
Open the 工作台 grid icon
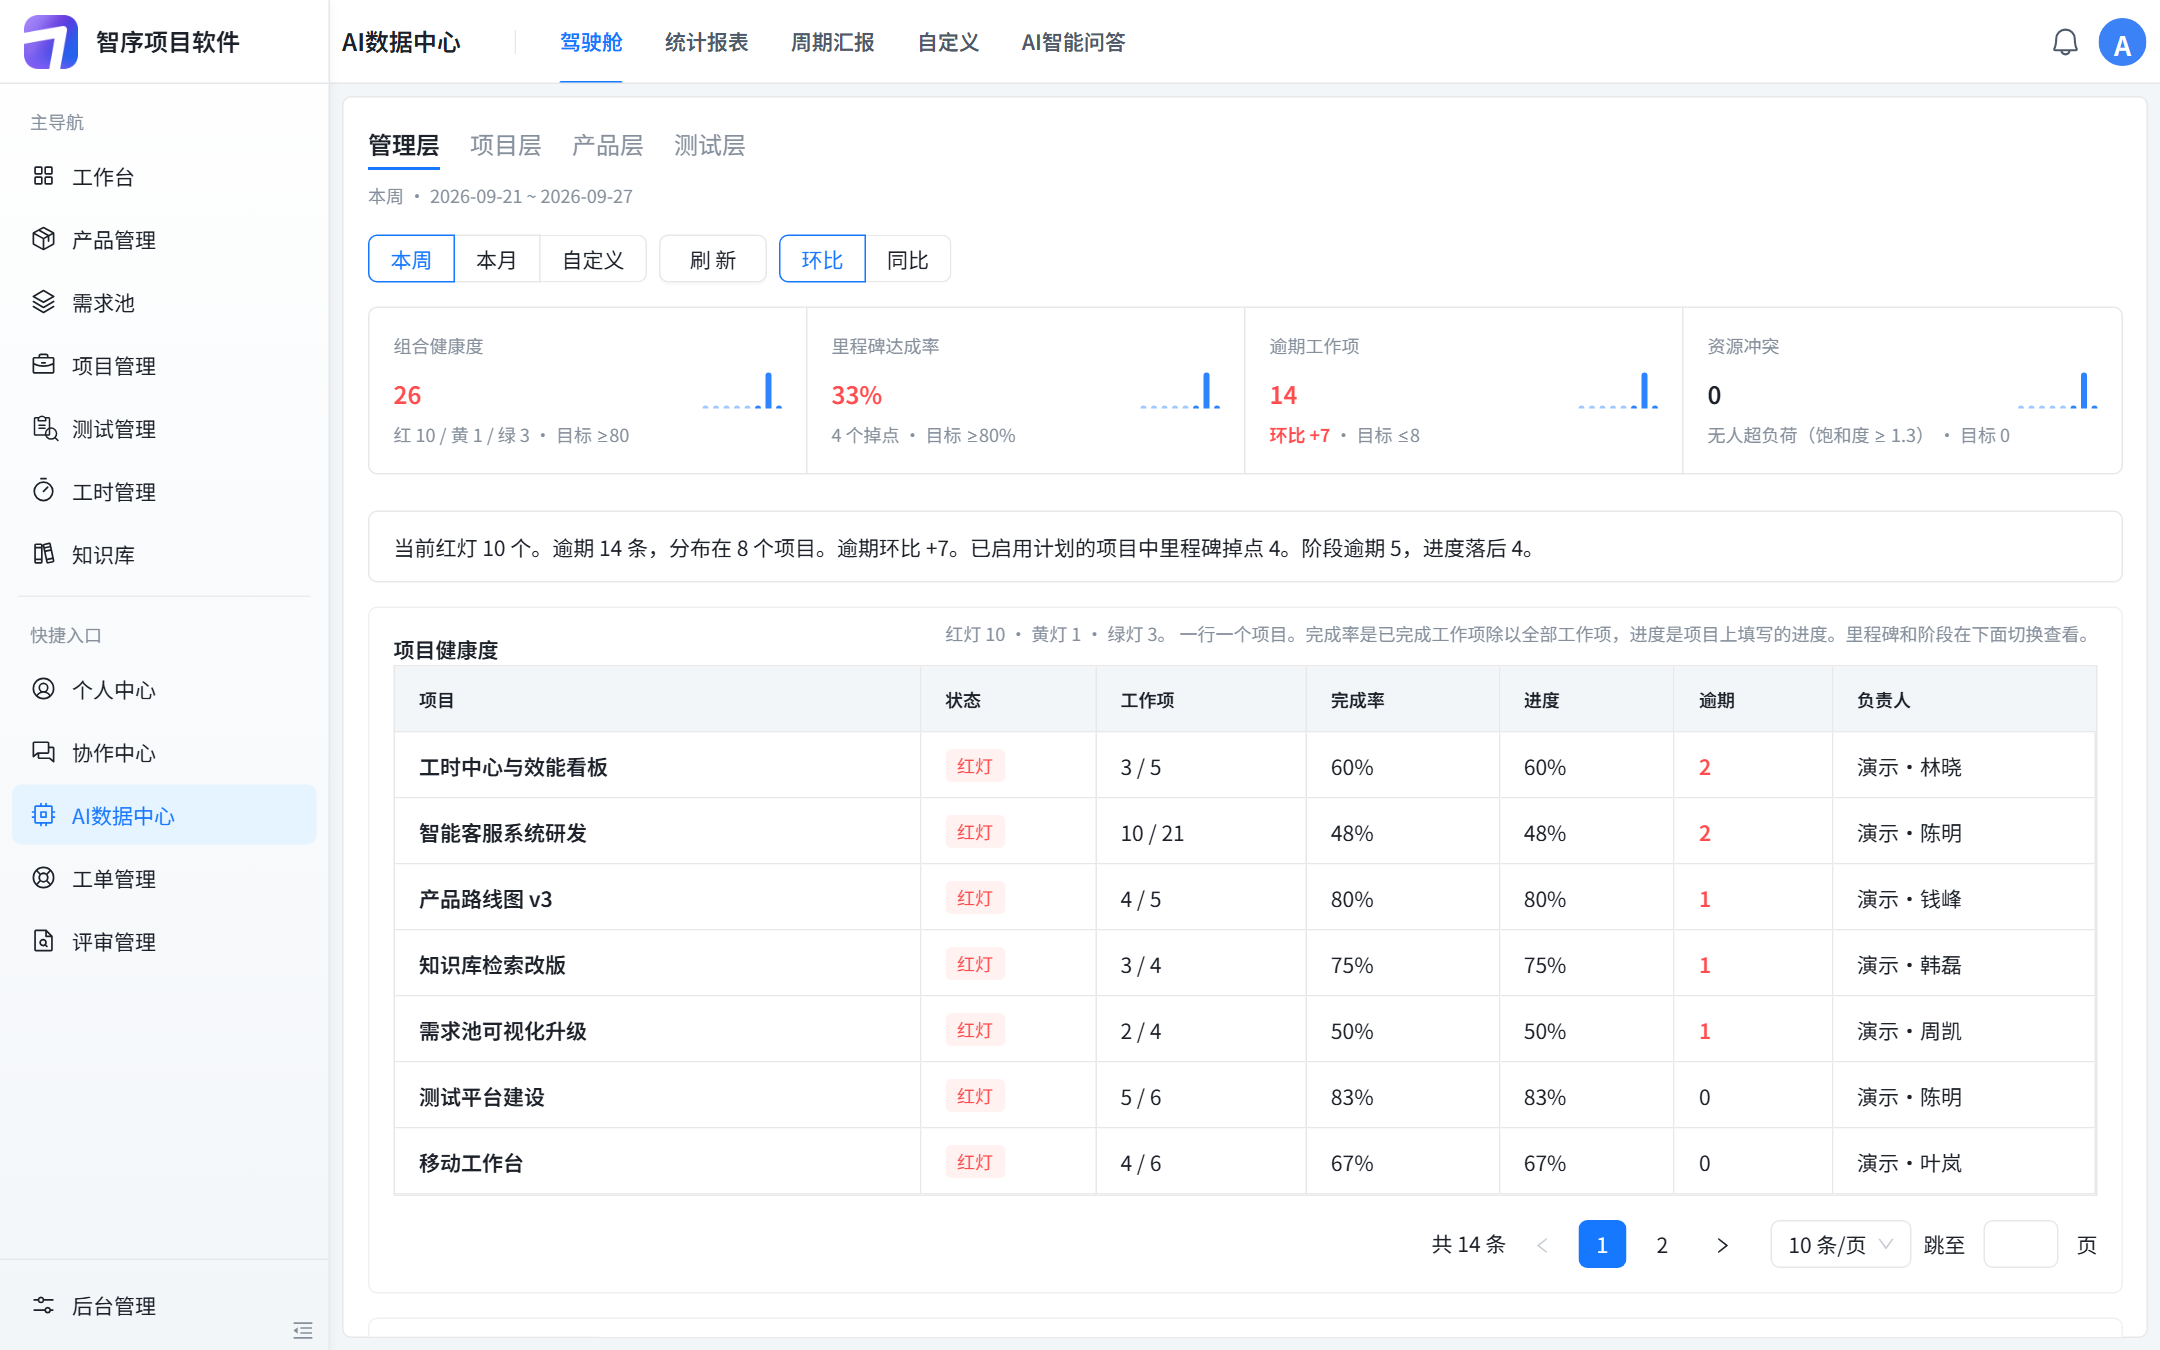tap(43, 176)
